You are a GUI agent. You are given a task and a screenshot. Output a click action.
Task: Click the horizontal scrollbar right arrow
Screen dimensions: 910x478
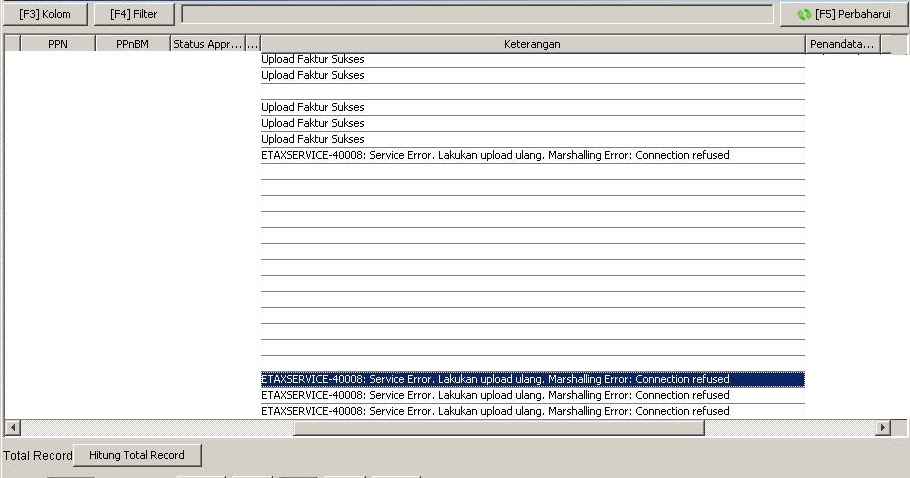click(883, 428)
